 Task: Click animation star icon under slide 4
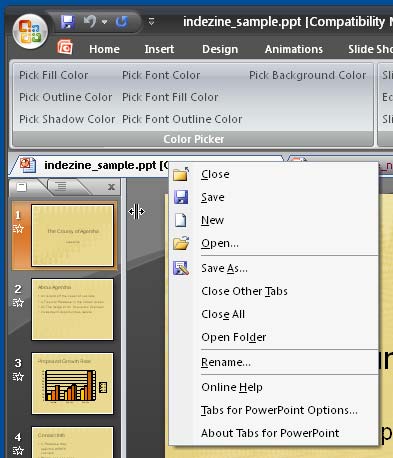[18, 451]
